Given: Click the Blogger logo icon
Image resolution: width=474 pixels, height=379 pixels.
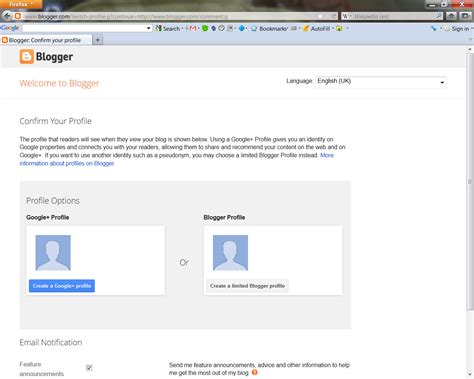Looking at the screenshot, I should (x=27, y=57).
